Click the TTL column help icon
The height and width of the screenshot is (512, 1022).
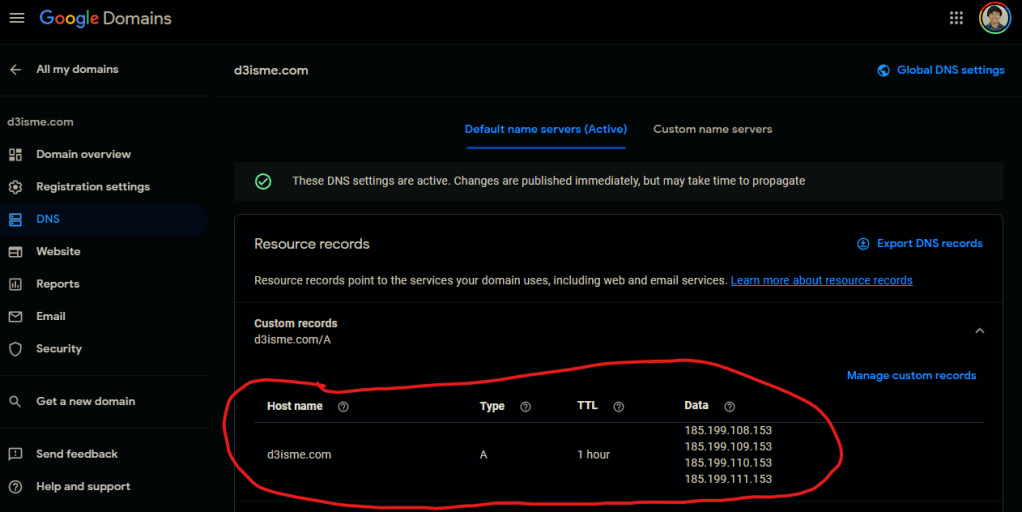point(618,407)
